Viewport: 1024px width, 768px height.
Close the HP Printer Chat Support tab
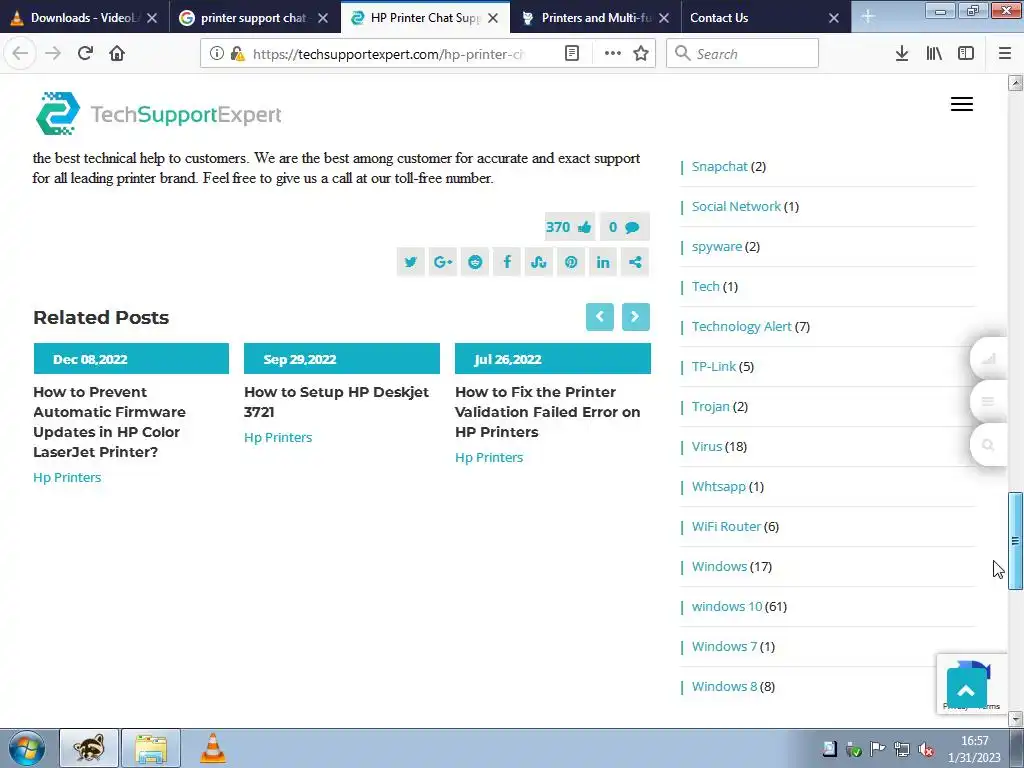tap(493, 18)
